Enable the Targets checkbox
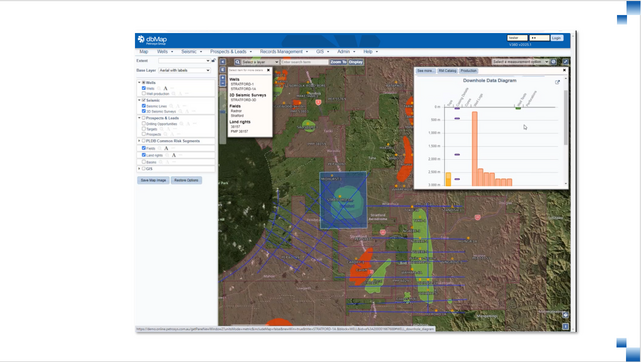This screenshot has height=362, width=641. [x=144, y=129]
